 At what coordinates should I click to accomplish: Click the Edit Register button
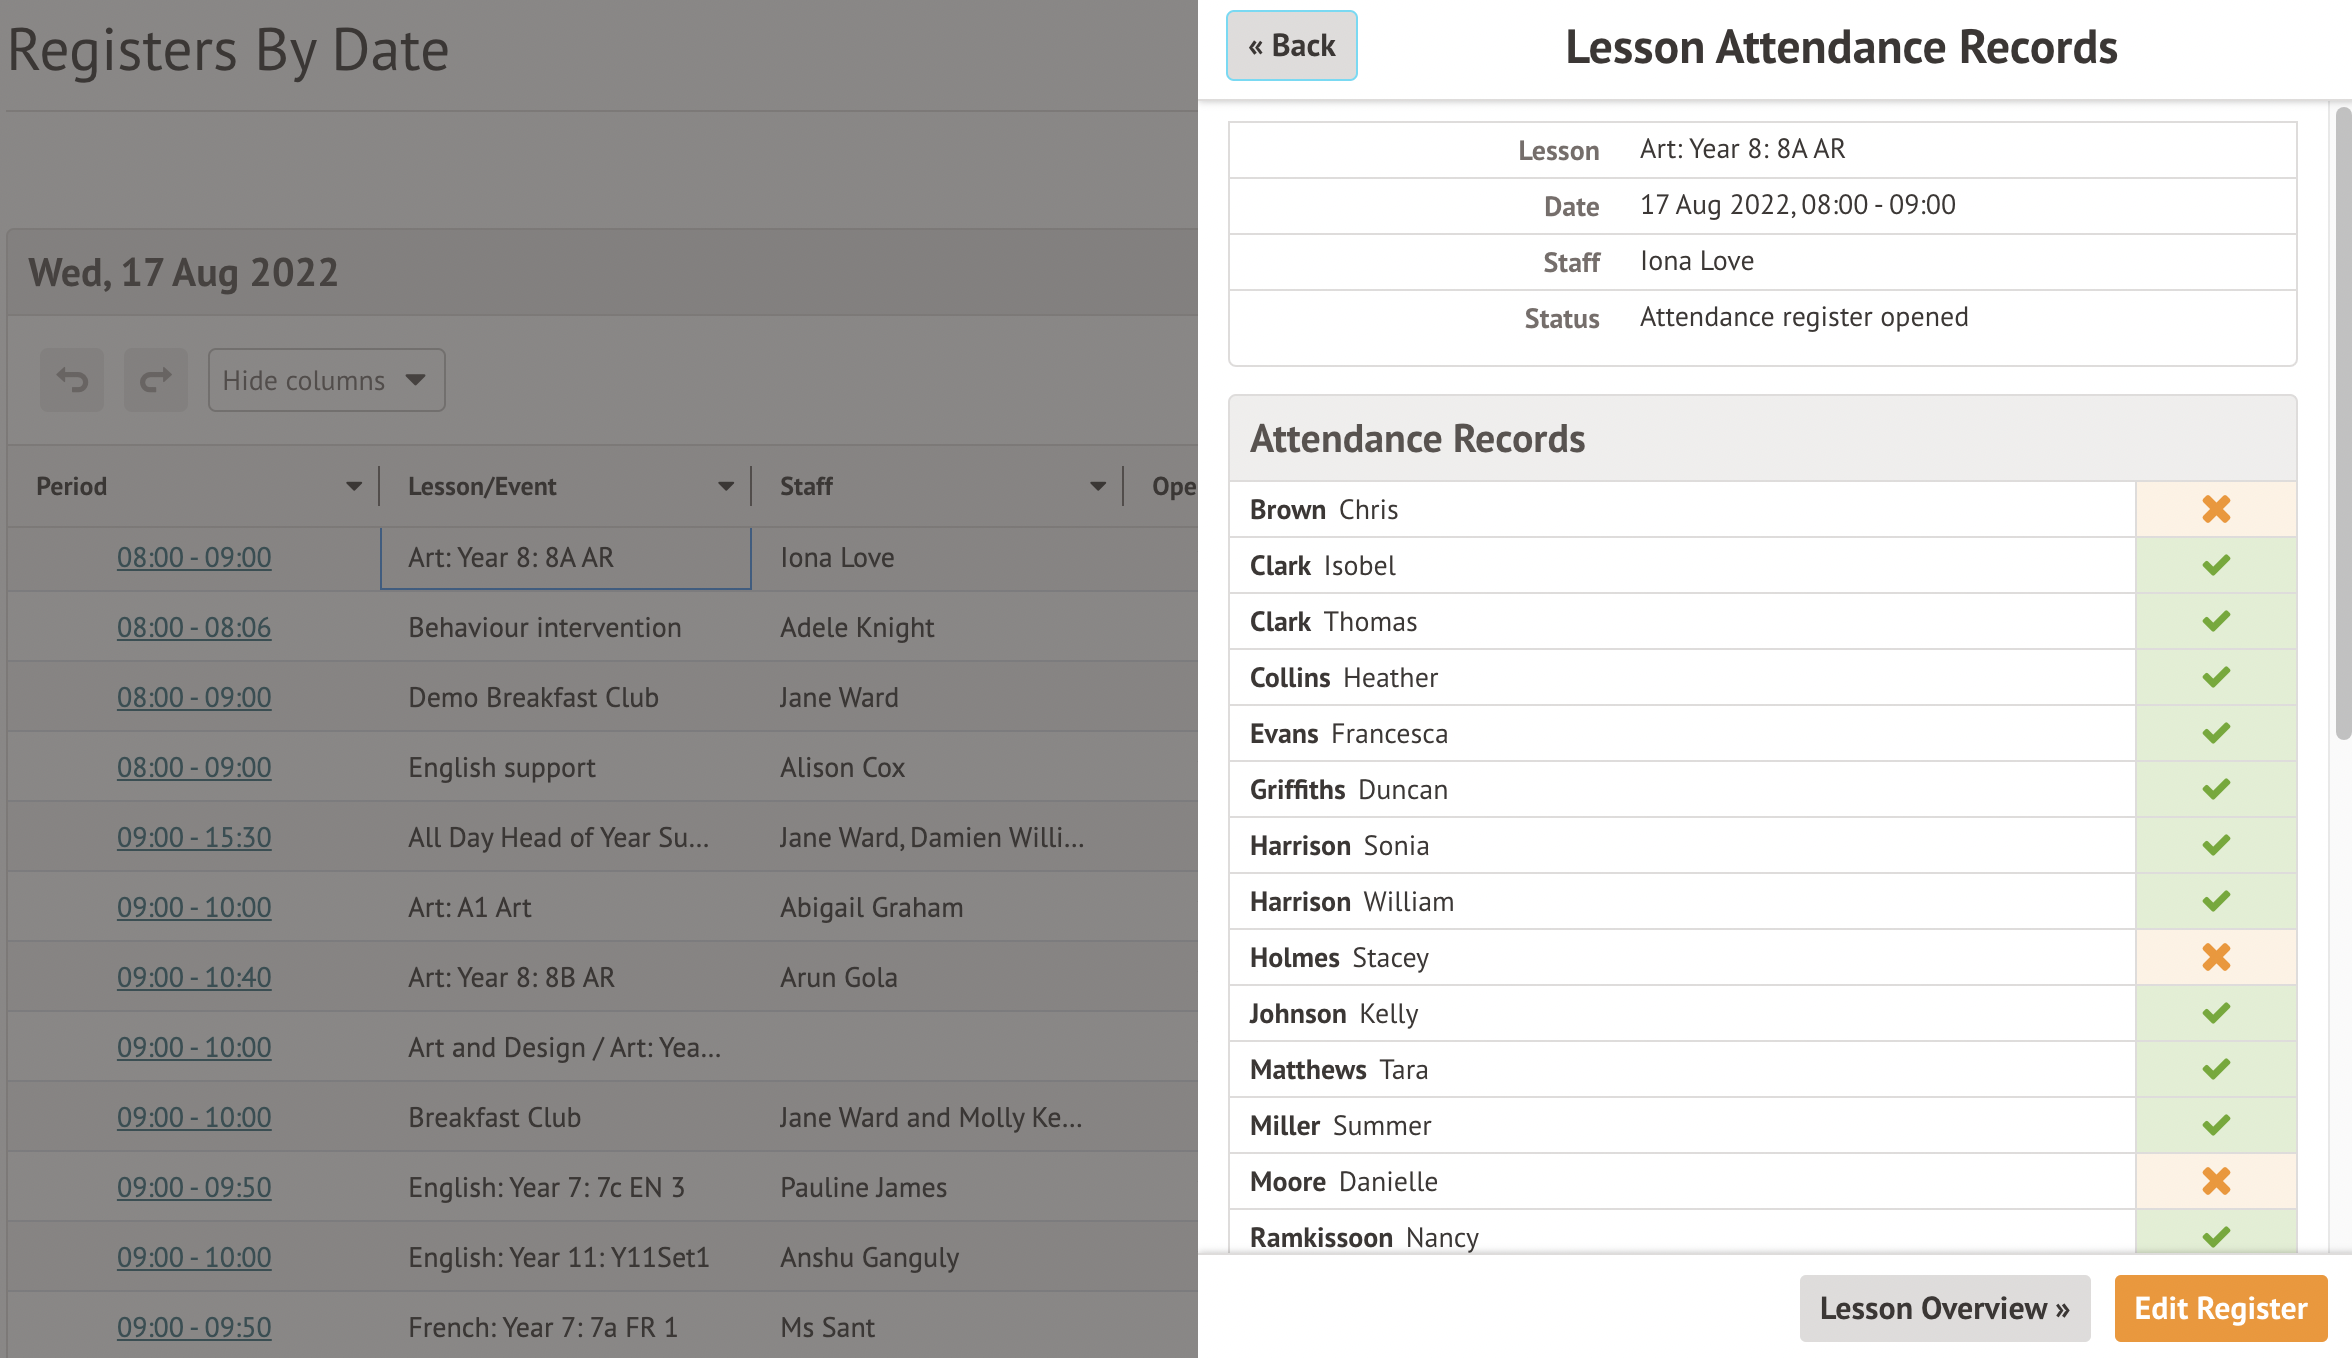coord(2220,1308)
